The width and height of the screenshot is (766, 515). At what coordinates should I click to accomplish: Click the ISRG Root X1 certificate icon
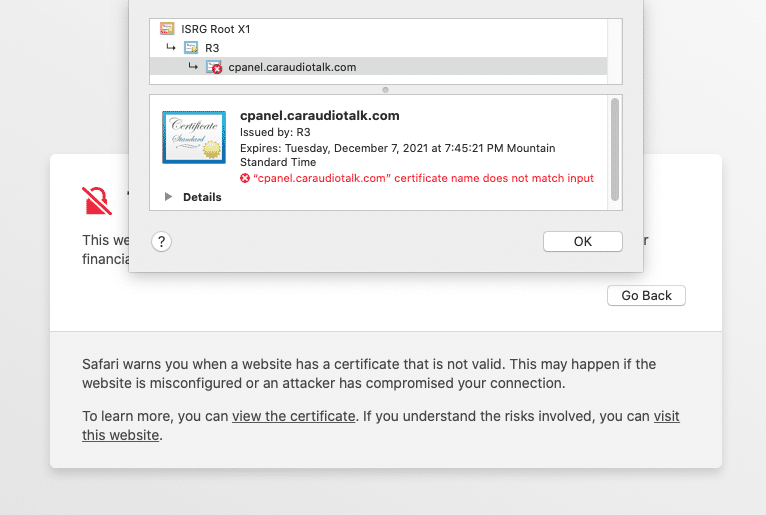pos(167,29)
